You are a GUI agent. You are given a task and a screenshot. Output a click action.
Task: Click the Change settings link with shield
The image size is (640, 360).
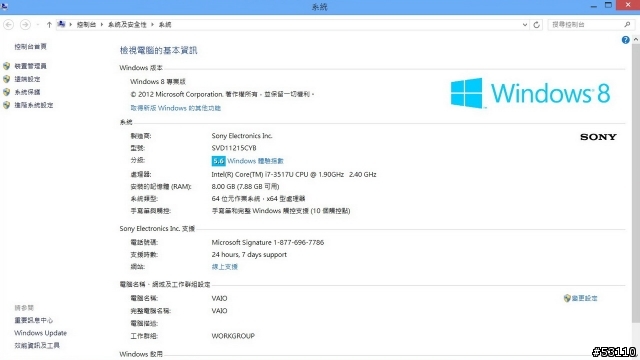coord(584,298)
